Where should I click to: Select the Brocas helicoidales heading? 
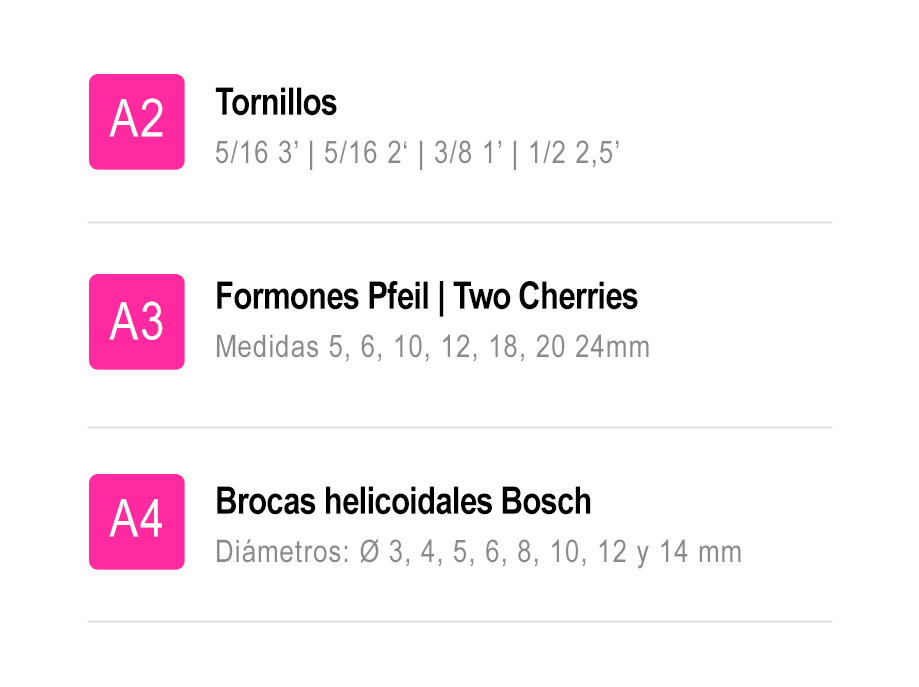point(403,501)
